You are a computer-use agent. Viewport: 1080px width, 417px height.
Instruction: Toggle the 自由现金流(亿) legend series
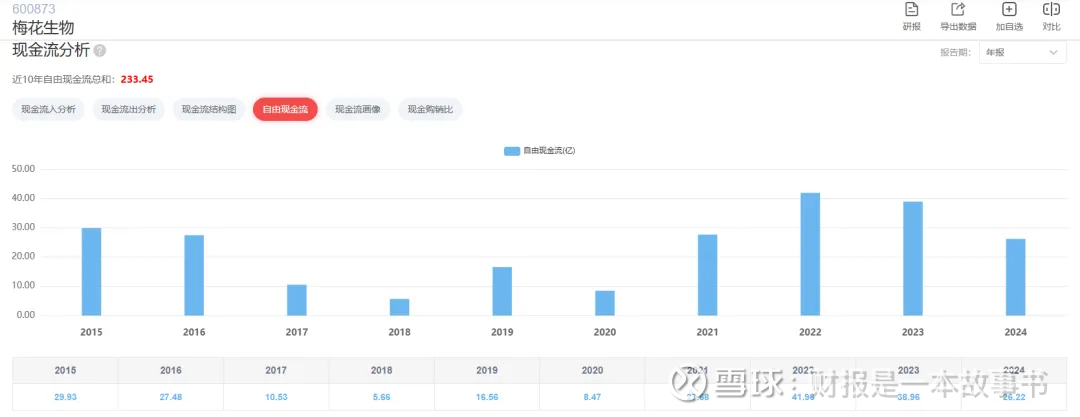539,151
